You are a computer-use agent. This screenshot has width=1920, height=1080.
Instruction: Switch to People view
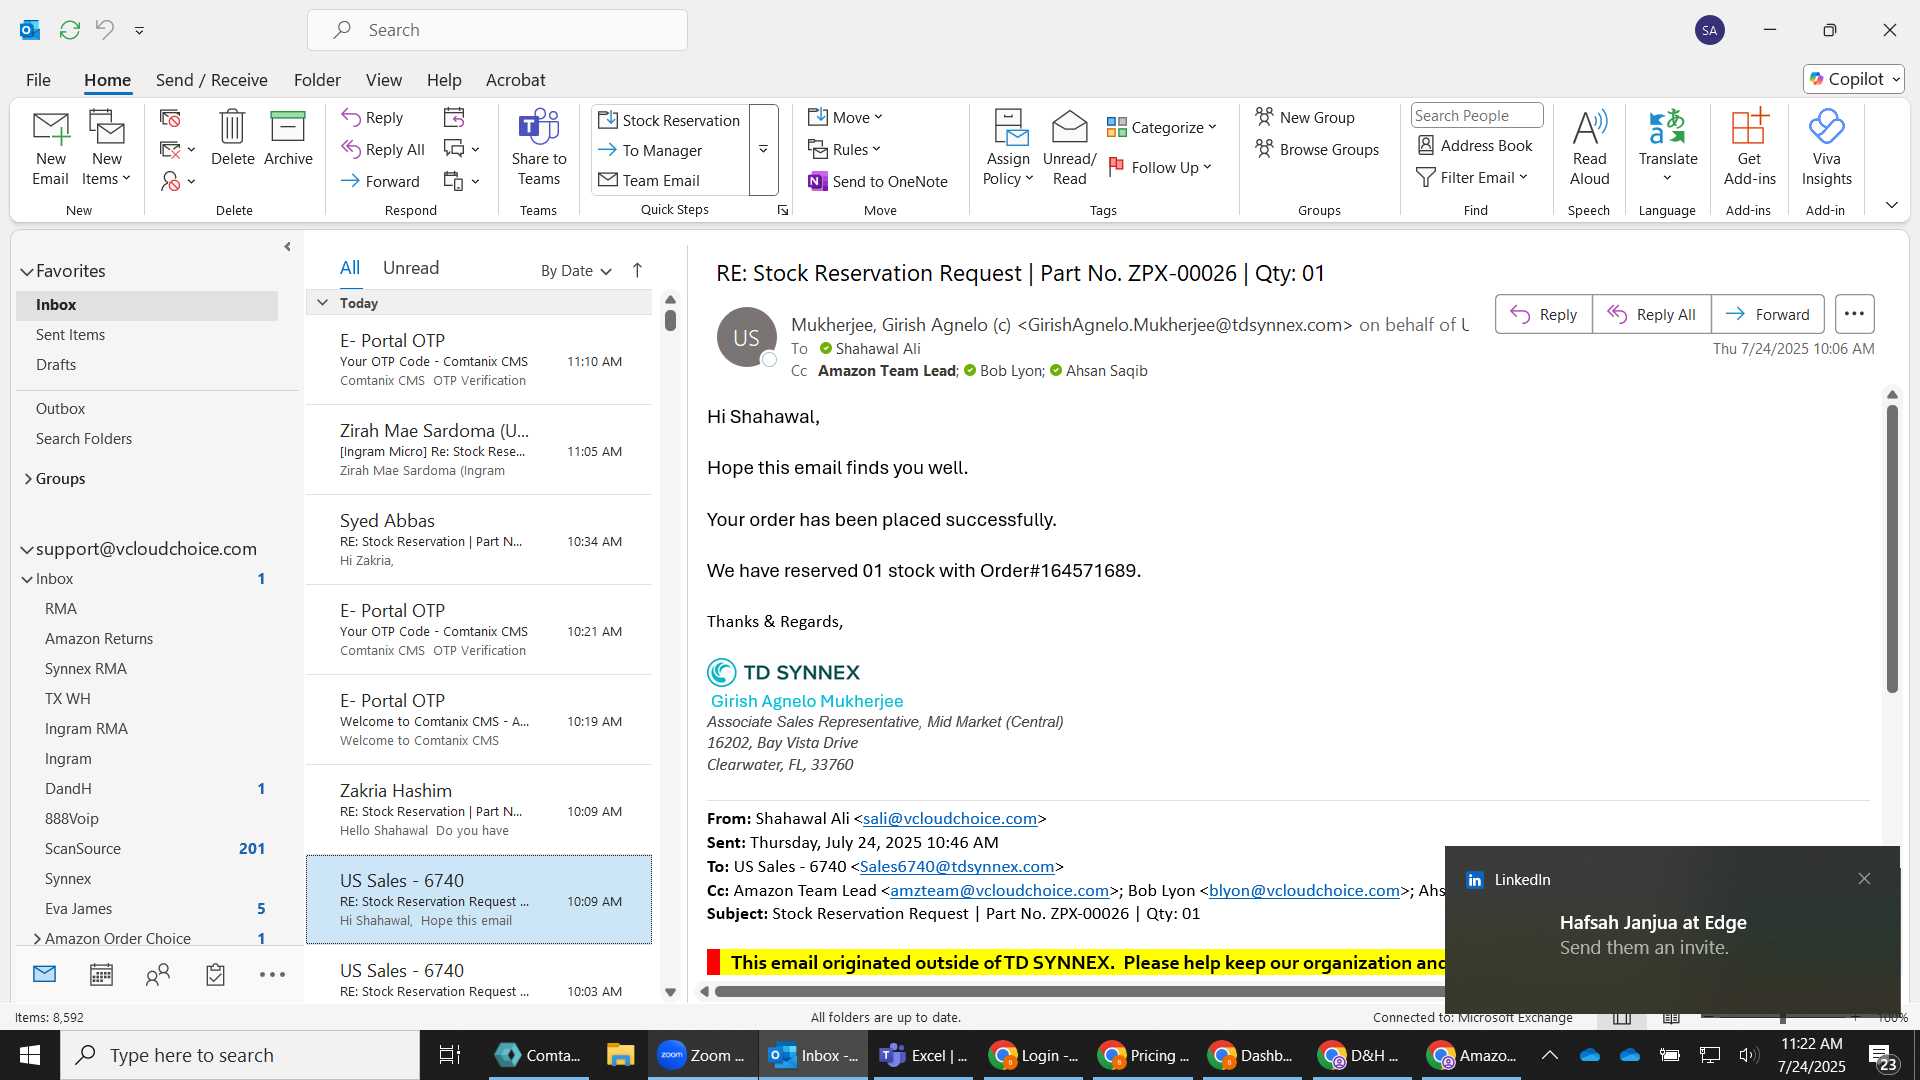pyautogui.click(x=158, y=975)
